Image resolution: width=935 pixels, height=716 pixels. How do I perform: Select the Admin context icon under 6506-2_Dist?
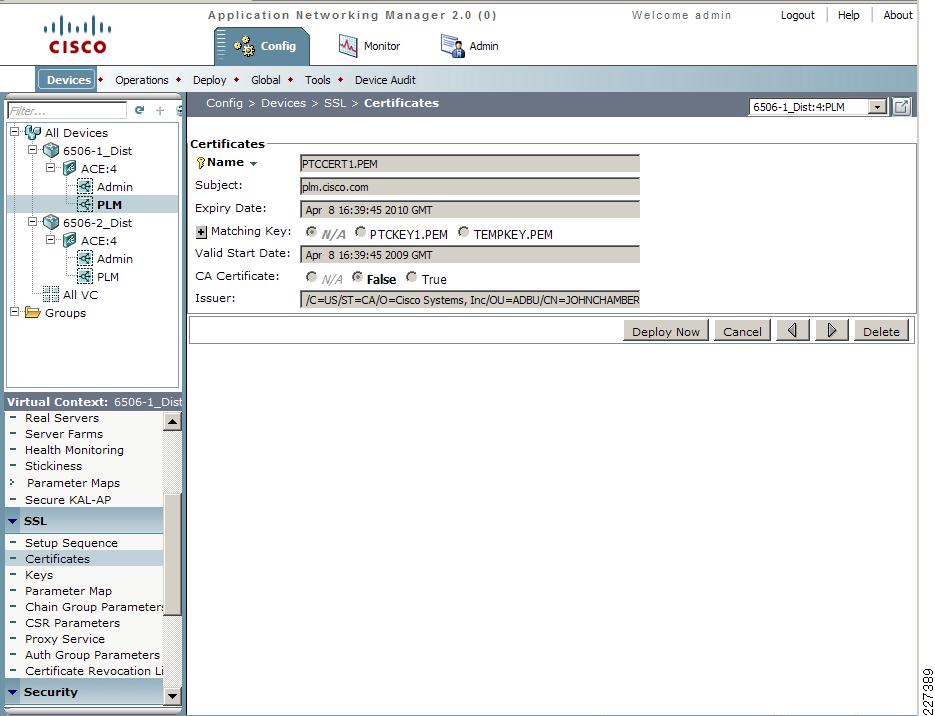coord(85,259)
